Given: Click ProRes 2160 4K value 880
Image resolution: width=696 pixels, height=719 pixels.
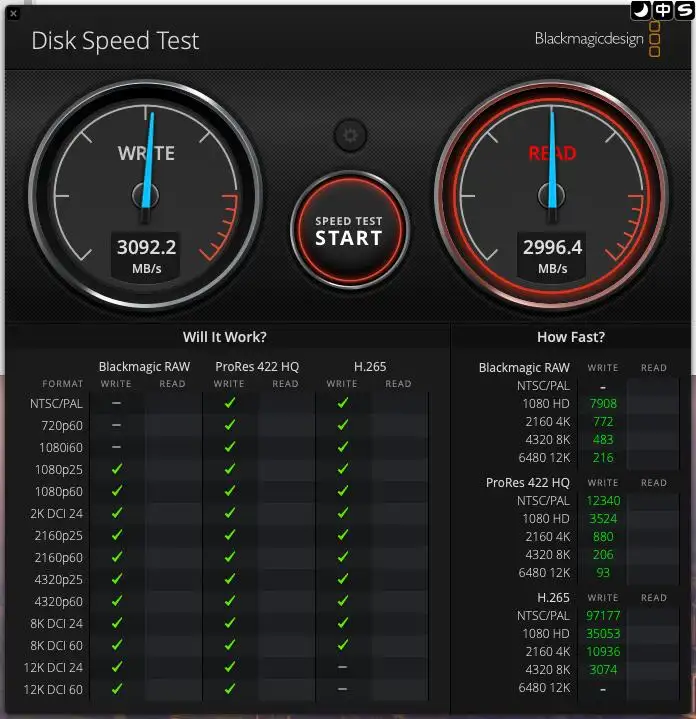Looking at the screenshot, I should [603, 536].
